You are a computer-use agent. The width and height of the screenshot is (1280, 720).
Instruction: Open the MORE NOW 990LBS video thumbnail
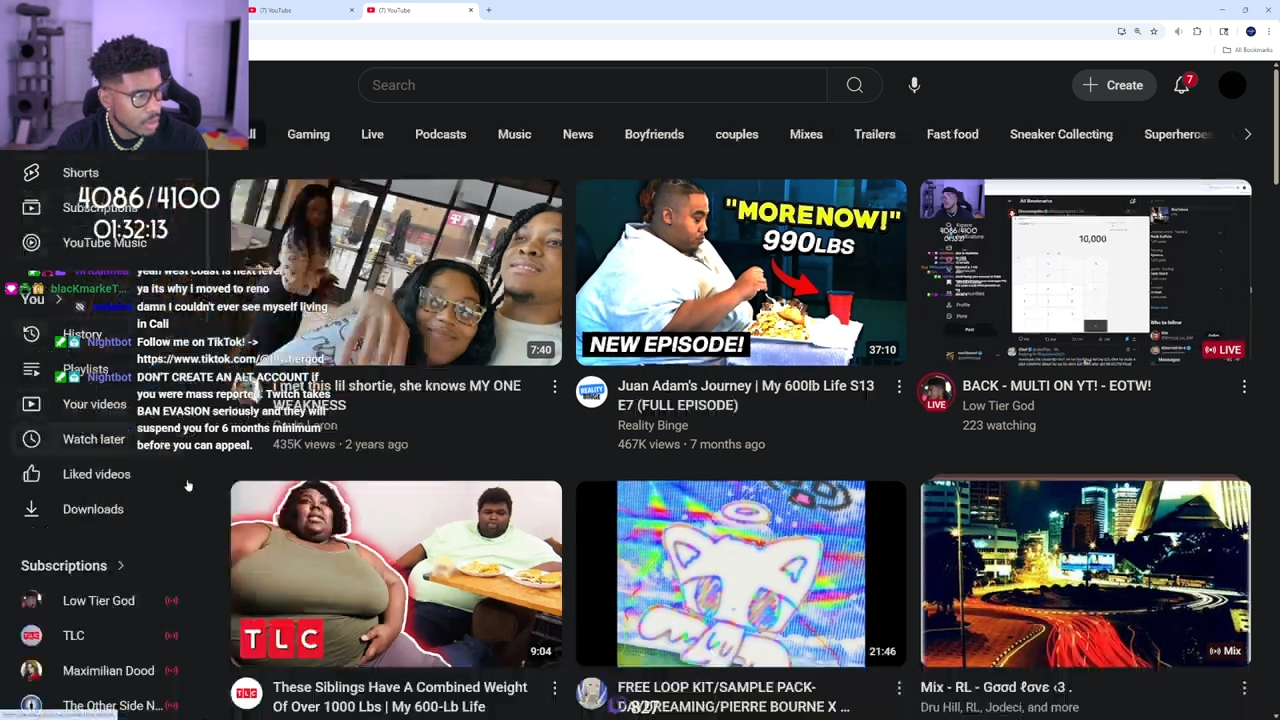click(741, 272)
